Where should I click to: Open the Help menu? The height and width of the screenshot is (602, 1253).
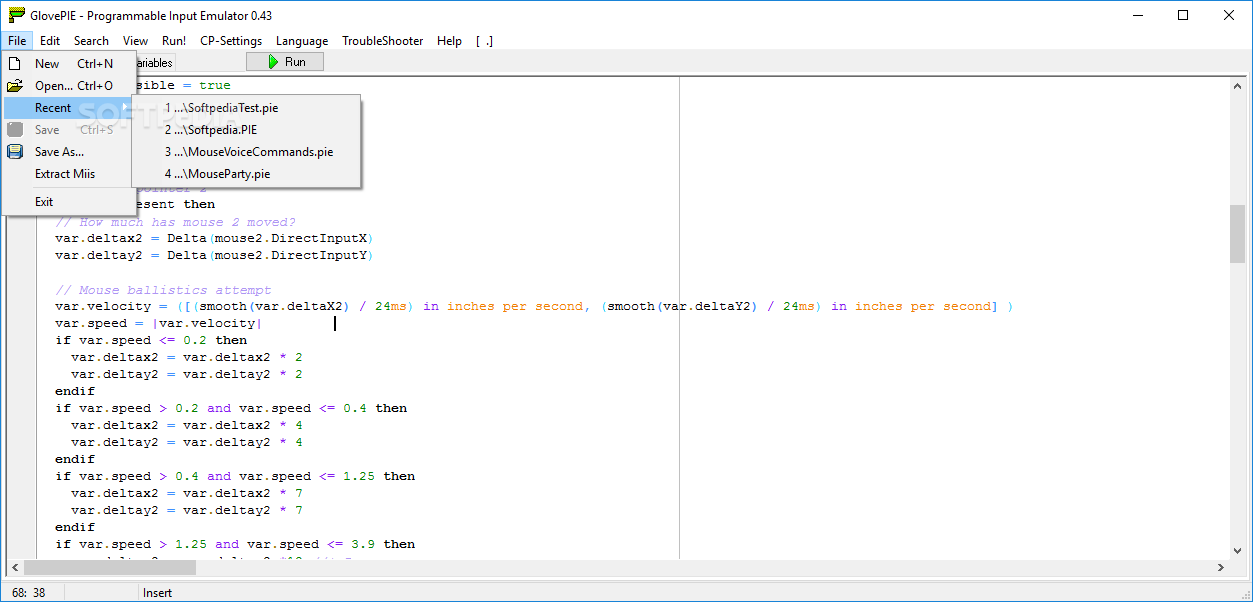click(450, 41)
